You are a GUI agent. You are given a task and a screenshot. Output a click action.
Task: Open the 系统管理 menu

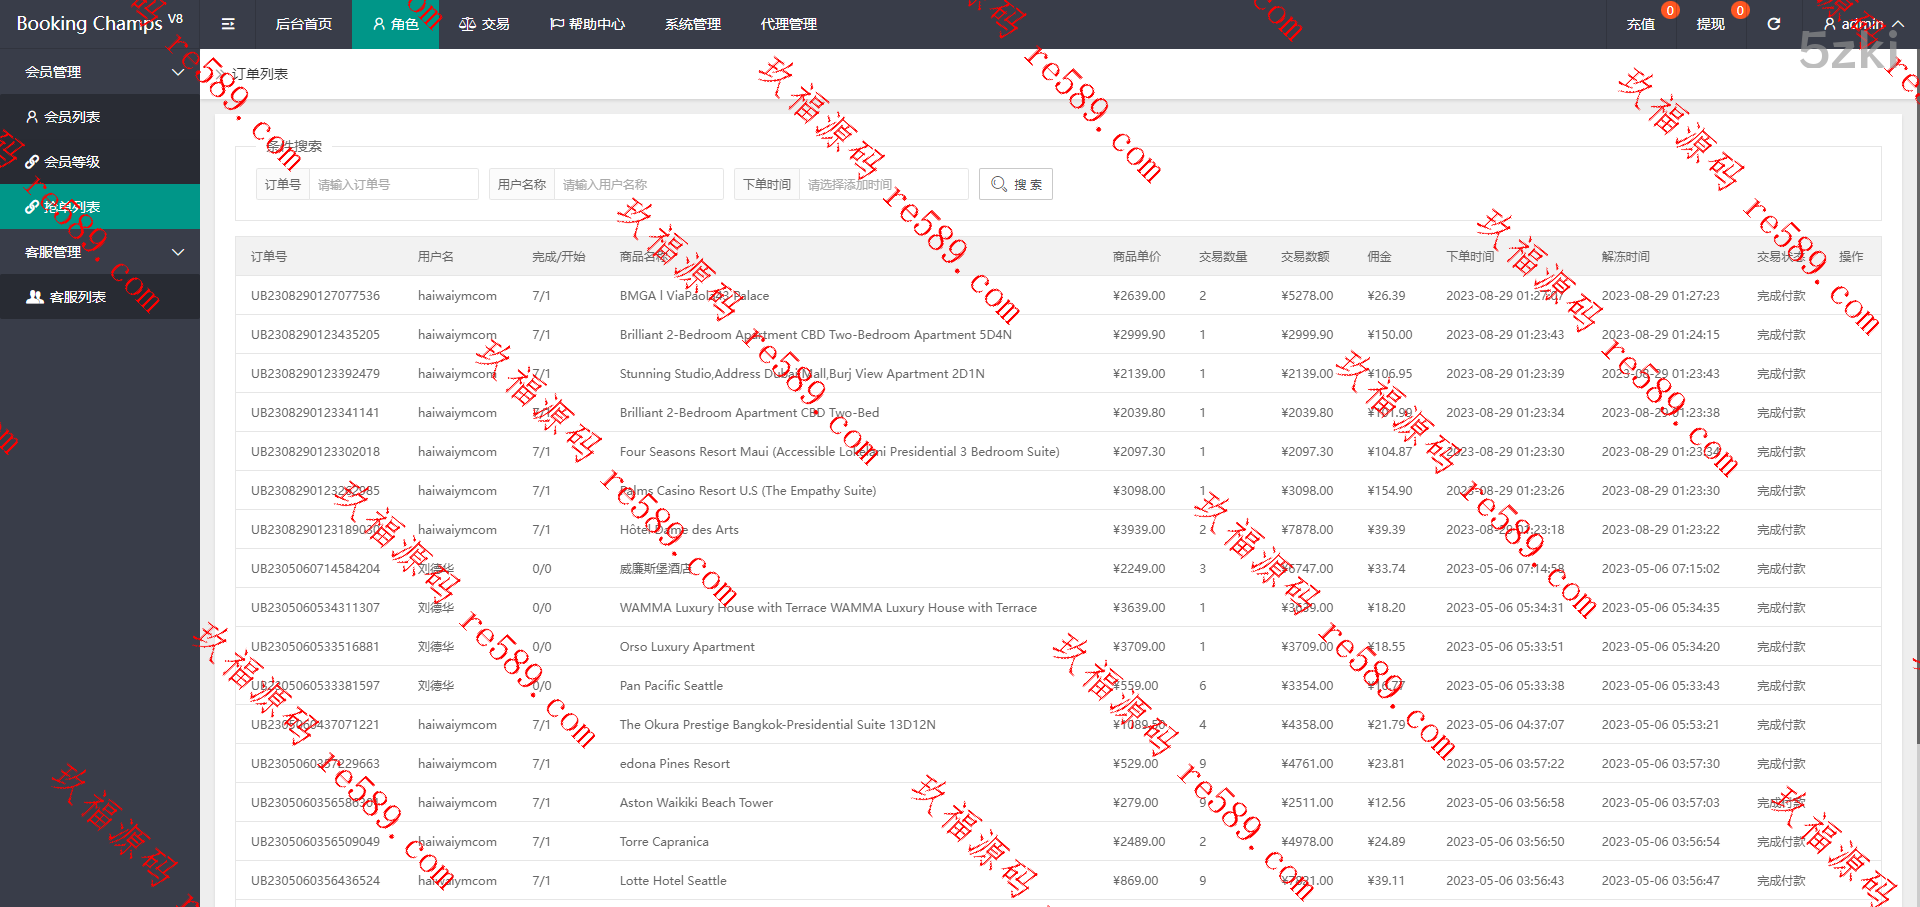point(692,24)
